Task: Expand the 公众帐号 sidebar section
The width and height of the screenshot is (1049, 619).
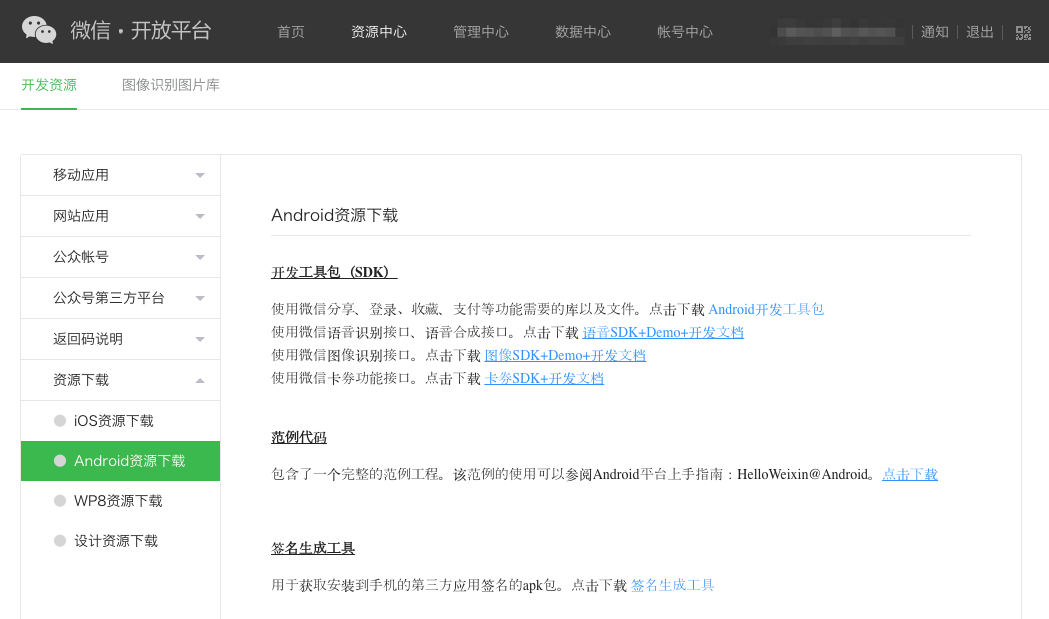Action: click(120, 256)
